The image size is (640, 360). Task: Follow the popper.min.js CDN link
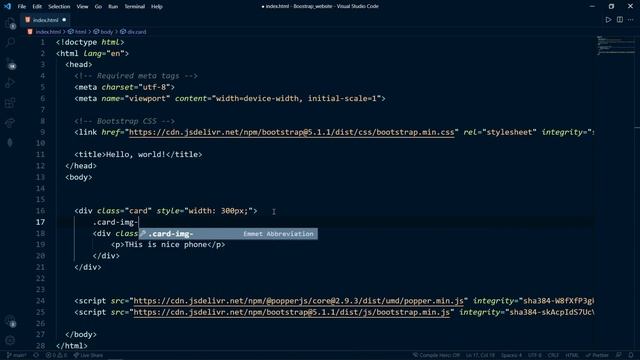298,301
